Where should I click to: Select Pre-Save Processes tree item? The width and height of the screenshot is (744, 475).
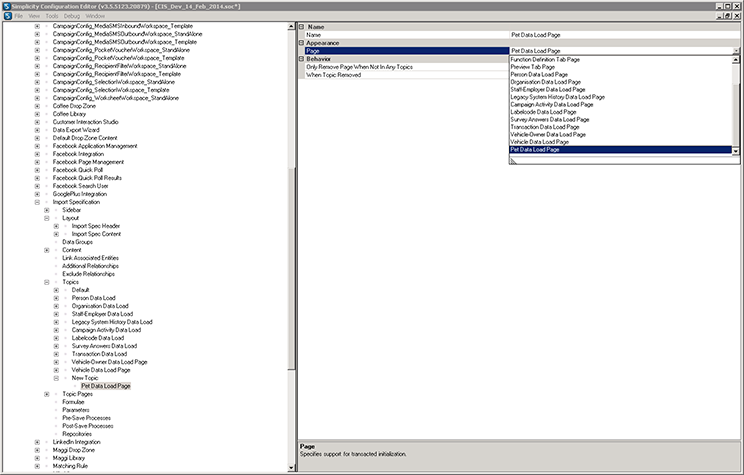86,418
